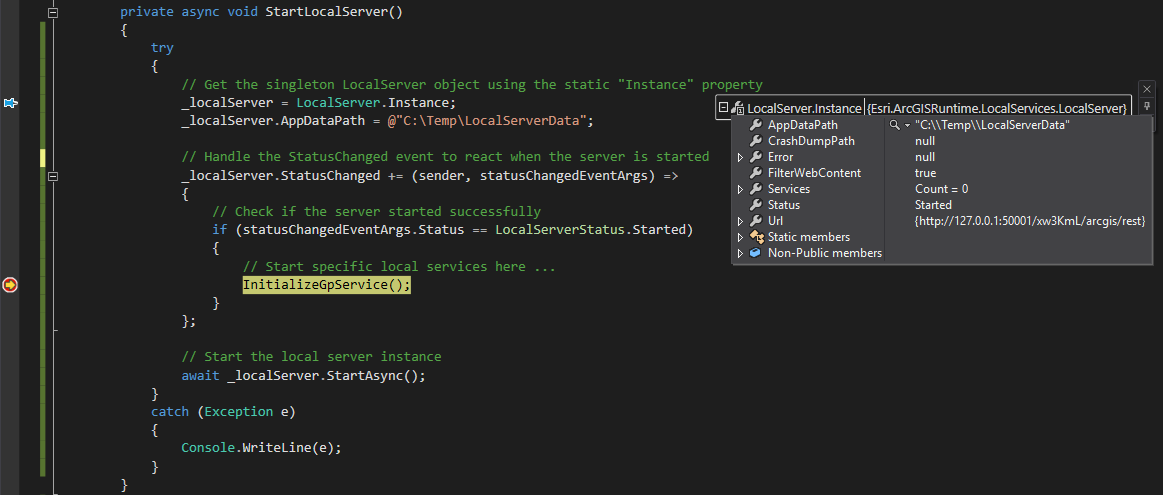1163x495 pixels.
Task: Click the AppDataPath property name
Action: pos(803,125)
